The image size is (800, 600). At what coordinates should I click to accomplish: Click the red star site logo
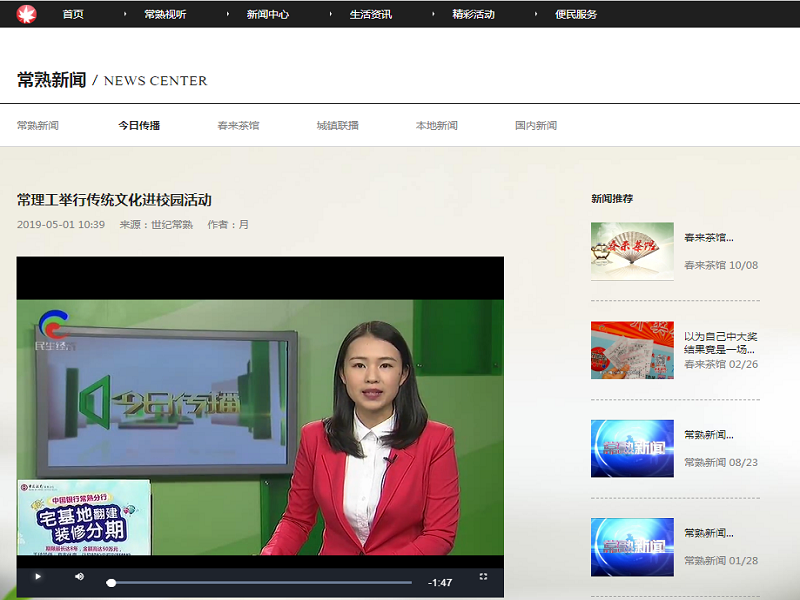click(x=26, y=14)
